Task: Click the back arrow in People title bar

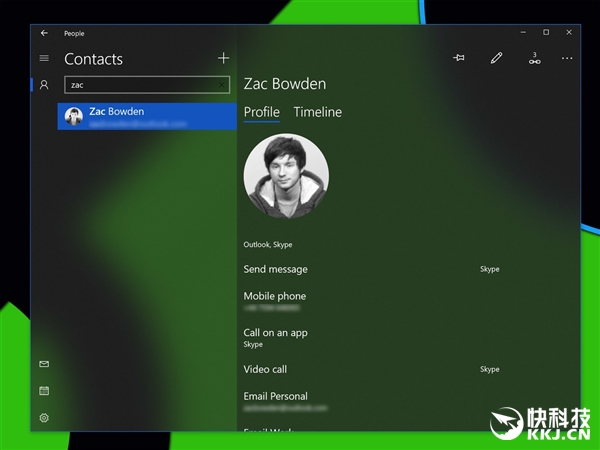Action: pos(44,33)
